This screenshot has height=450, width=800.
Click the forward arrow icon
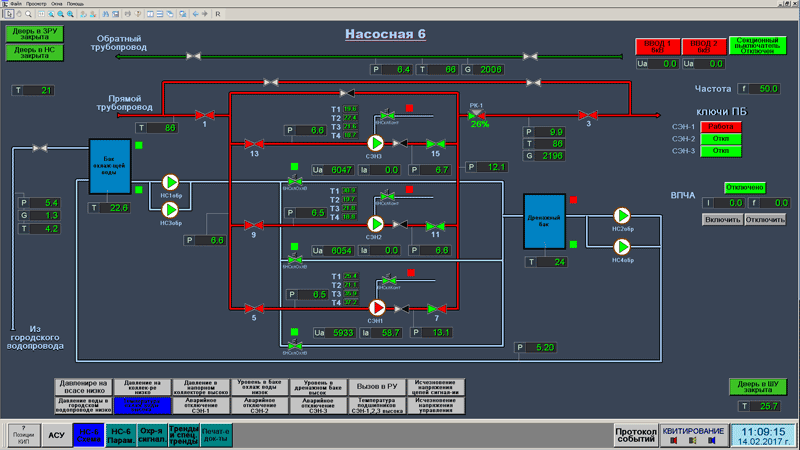205,14
